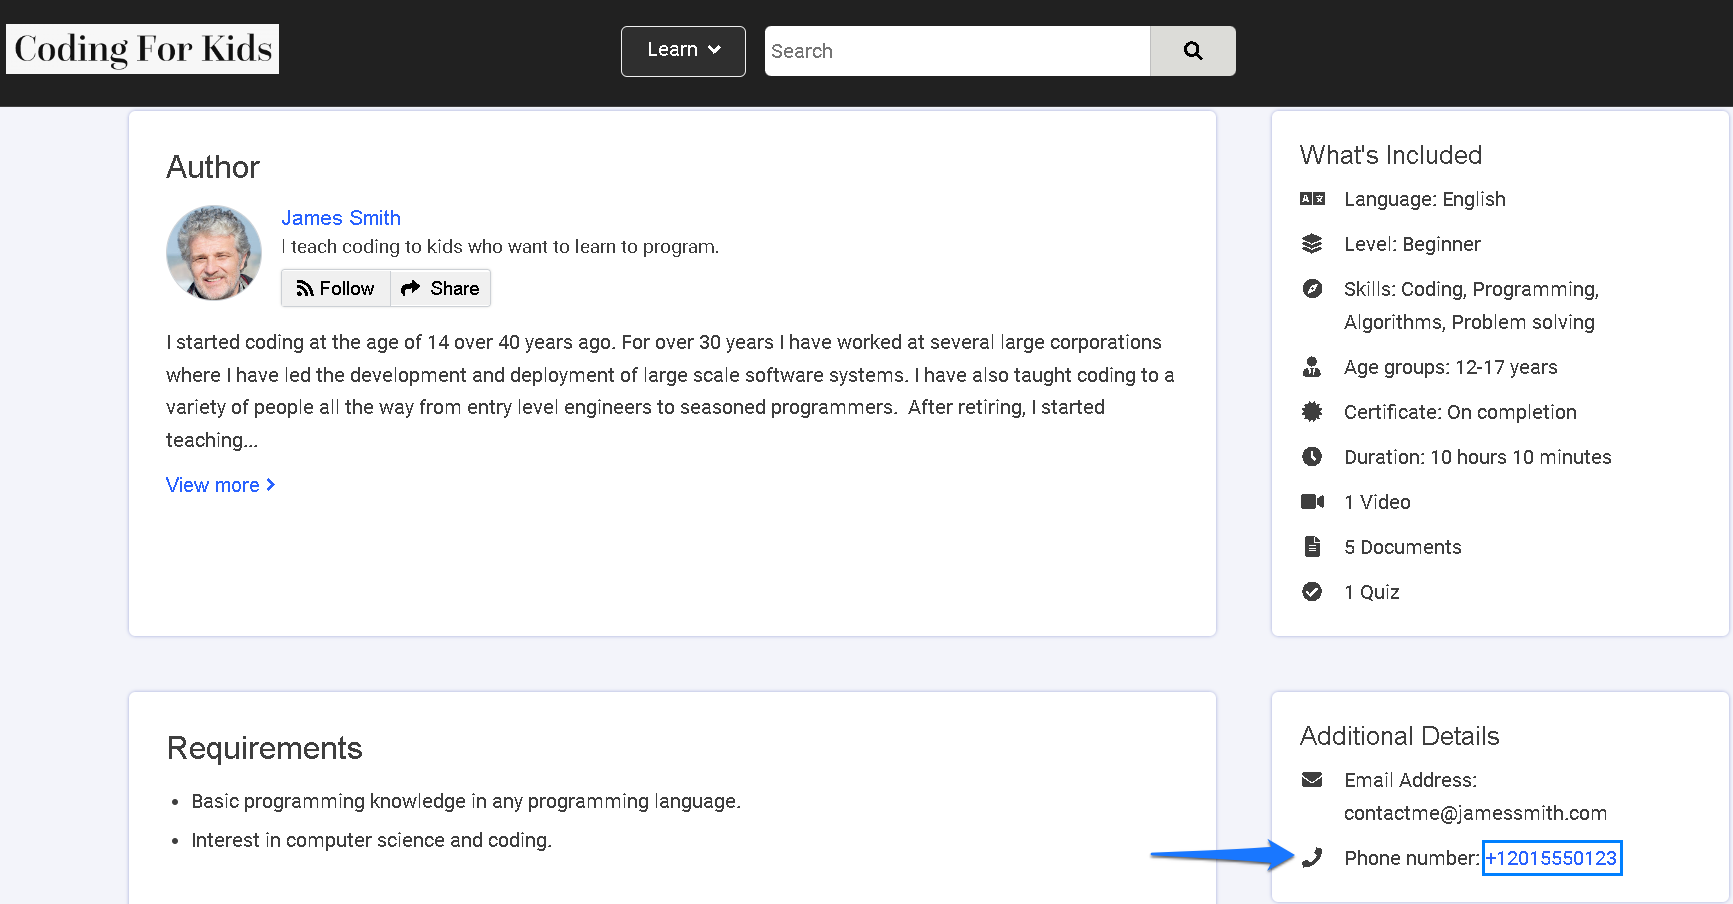
Task: Click 'Duration: 10 hours 10 minutes' text
Action: 1478,457
